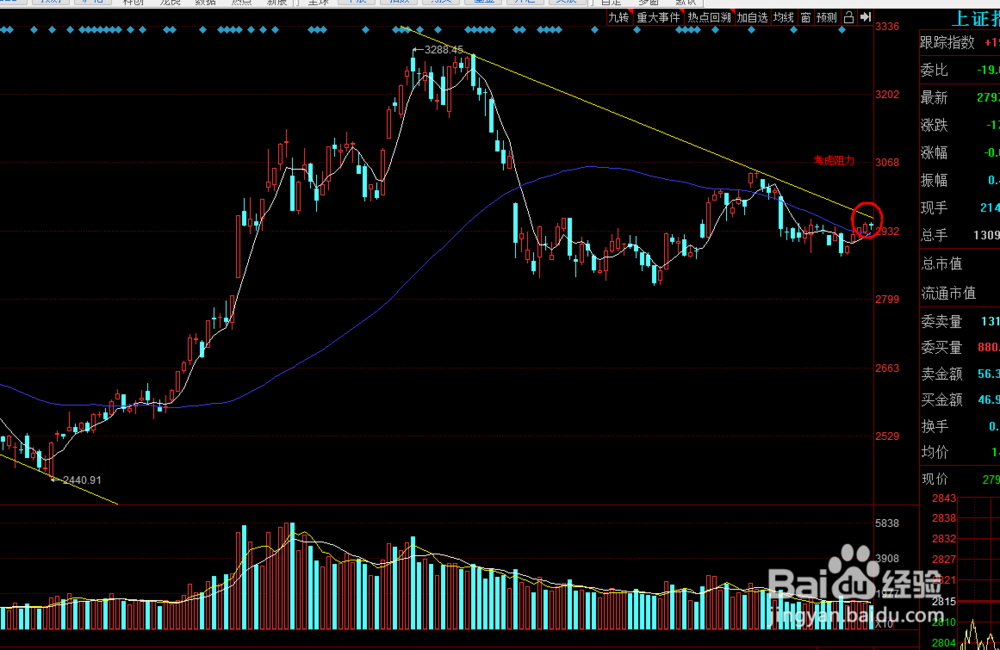Image resolution: width=1000 pixels, height=650 pixels.
Task: Click the 2799 price axis value
Action: [887, 299]
